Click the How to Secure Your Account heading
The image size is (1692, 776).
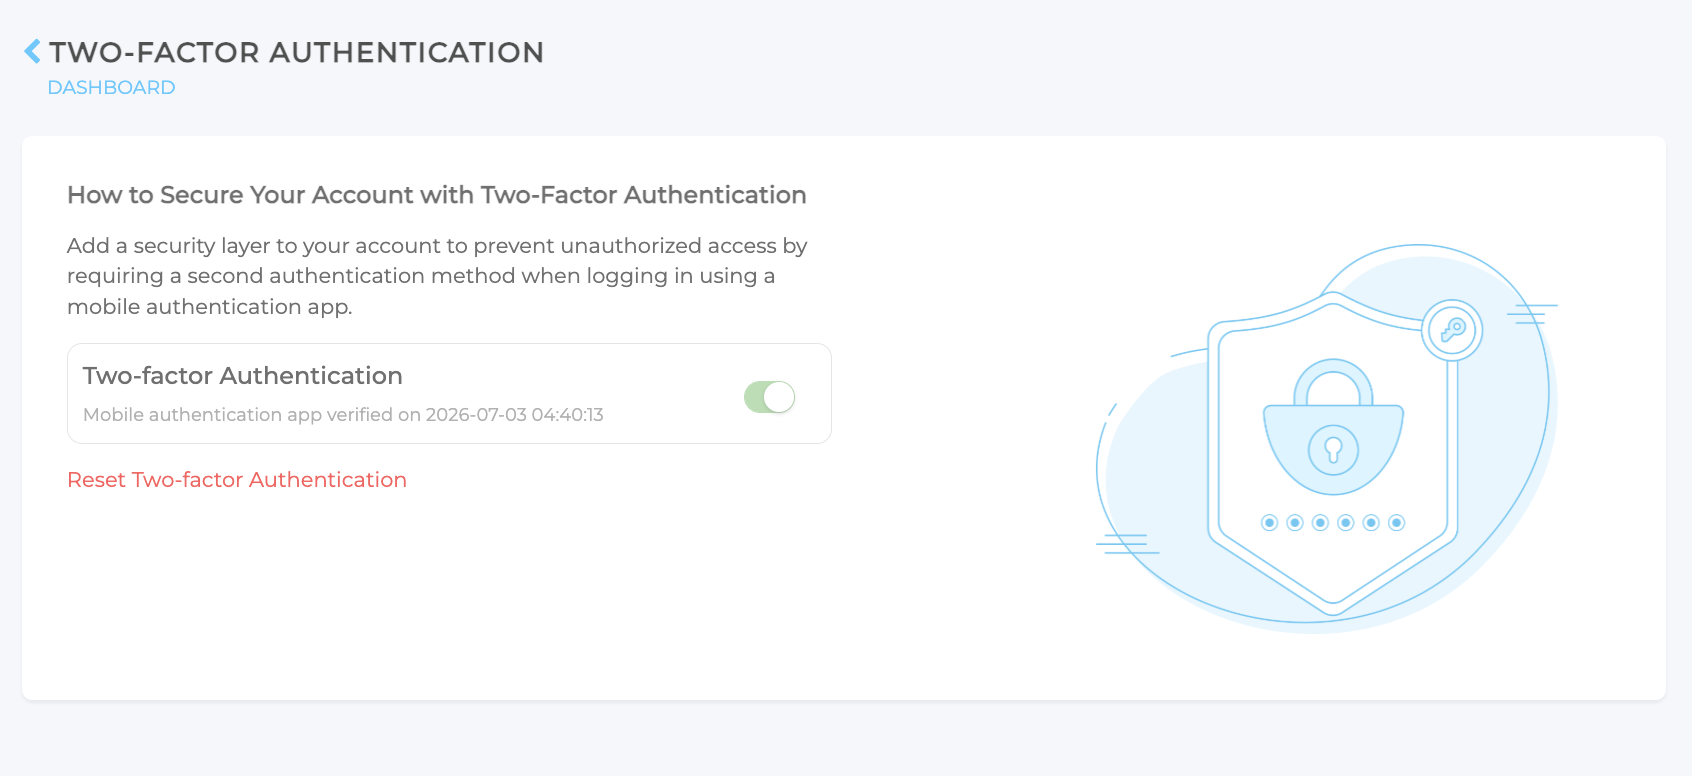click(437, 195)
